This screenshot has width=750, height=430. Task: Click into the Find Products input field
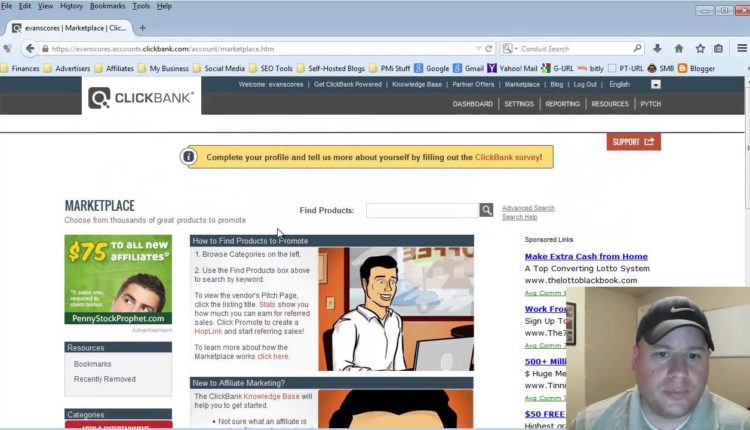point(422,210)
